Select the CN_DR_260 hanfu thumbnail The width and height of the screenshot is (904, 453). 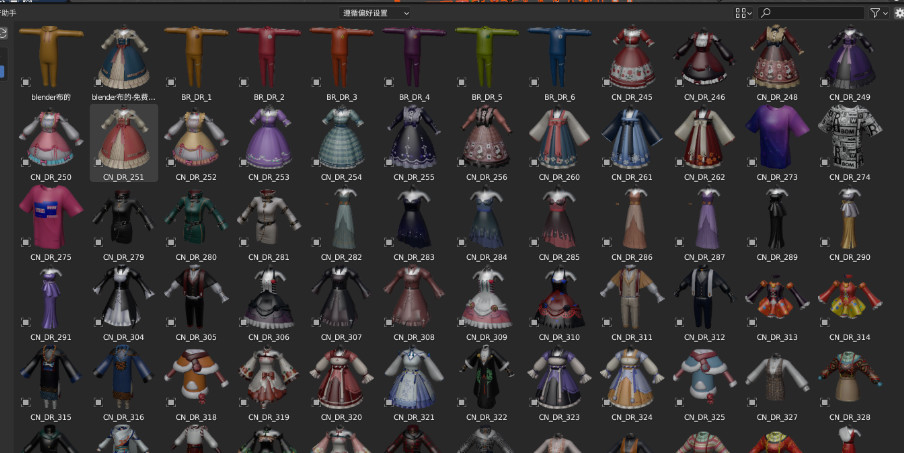559,137
